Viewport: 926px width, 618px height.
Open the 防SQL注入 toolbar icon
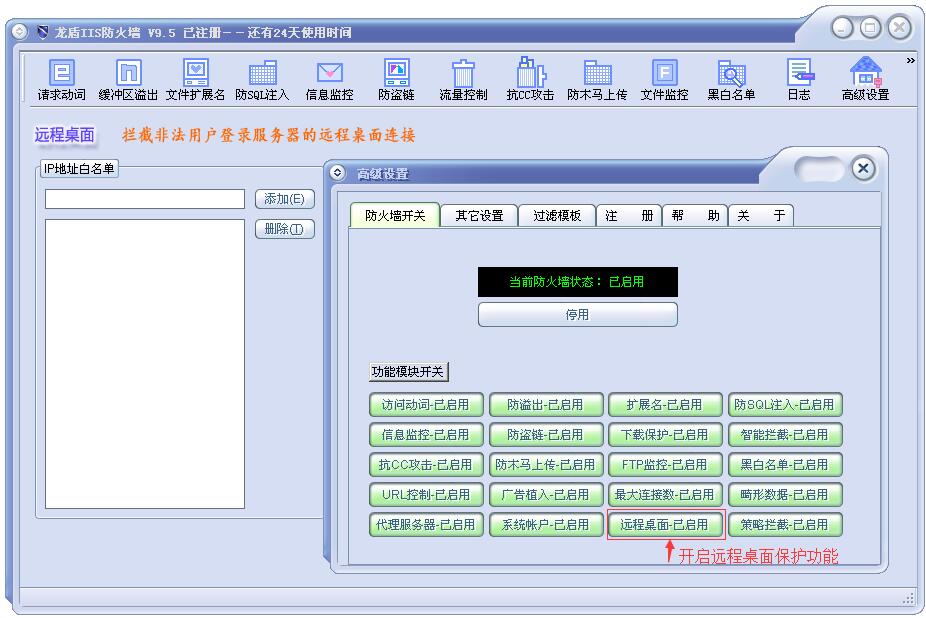pyautogui.click(x=262, y=80)
